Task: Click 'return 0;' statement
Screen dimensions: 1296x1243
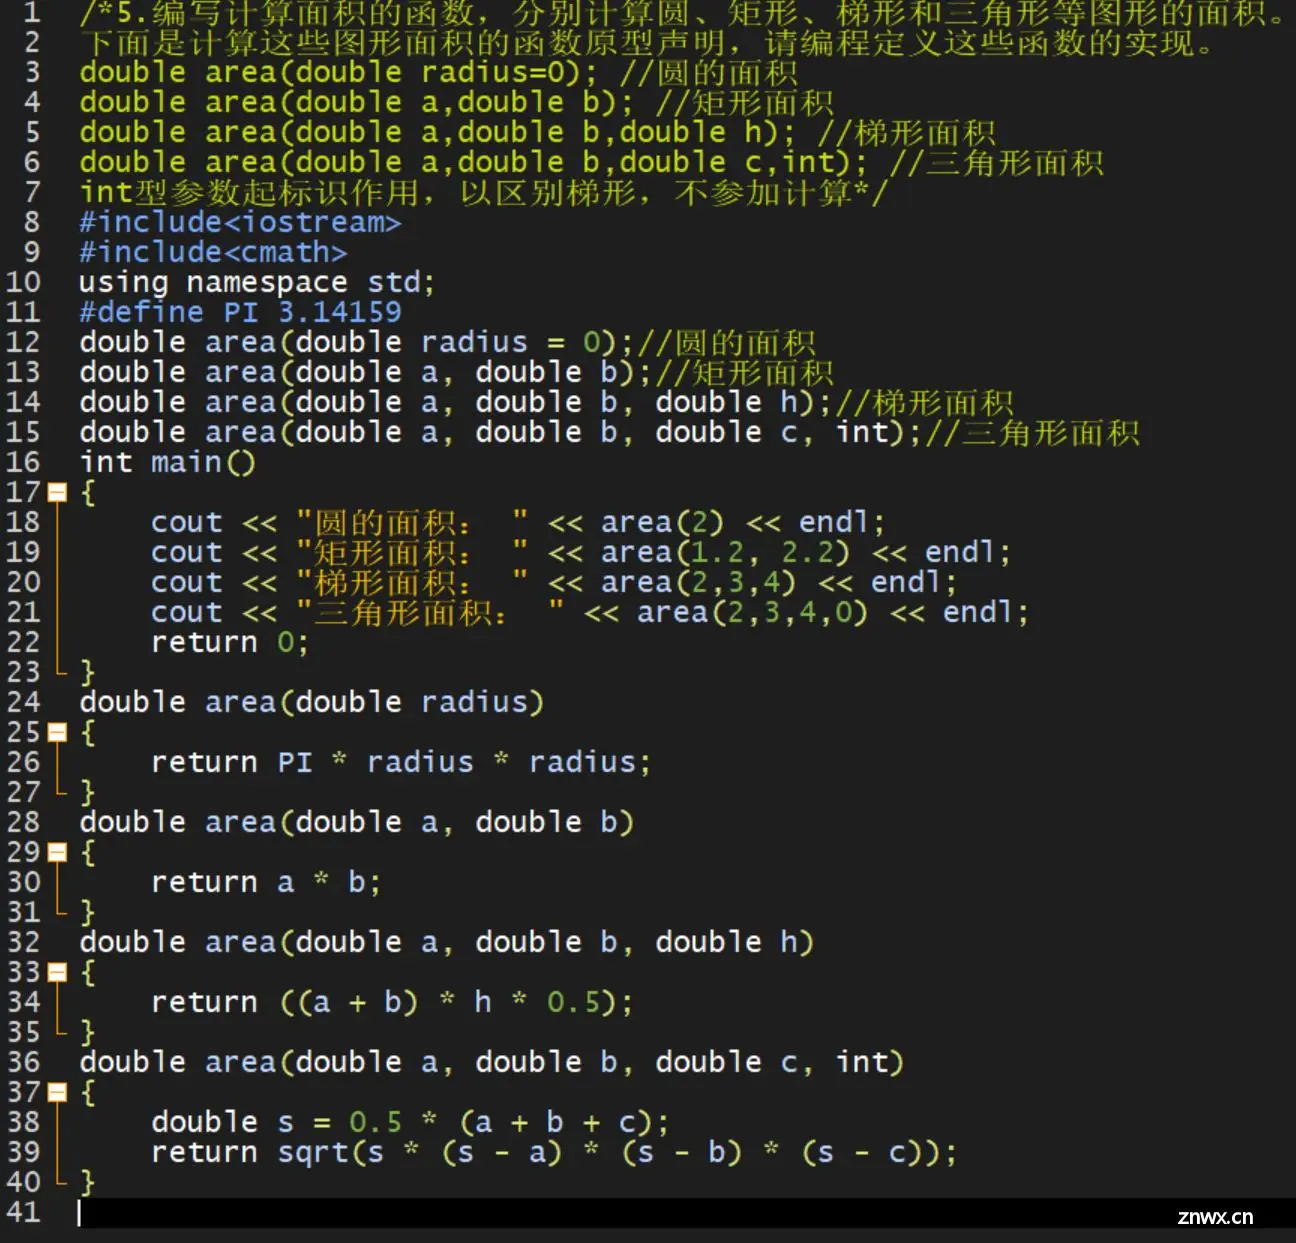Action: pos(230,642)
